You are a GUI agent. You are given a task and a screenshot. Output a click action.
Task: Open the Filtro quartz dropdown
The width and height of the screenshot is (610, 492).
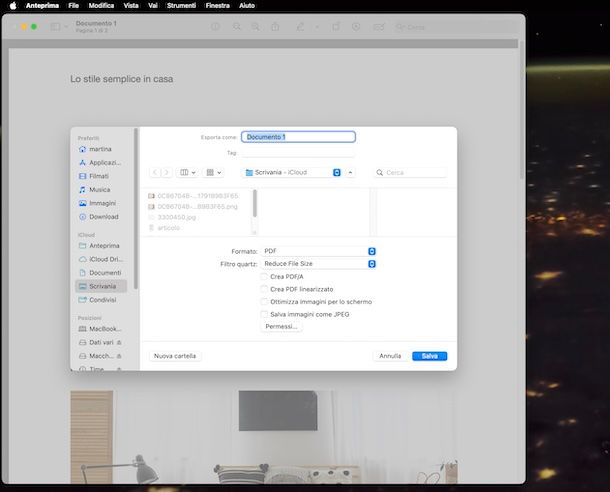(x=318, y=264)
